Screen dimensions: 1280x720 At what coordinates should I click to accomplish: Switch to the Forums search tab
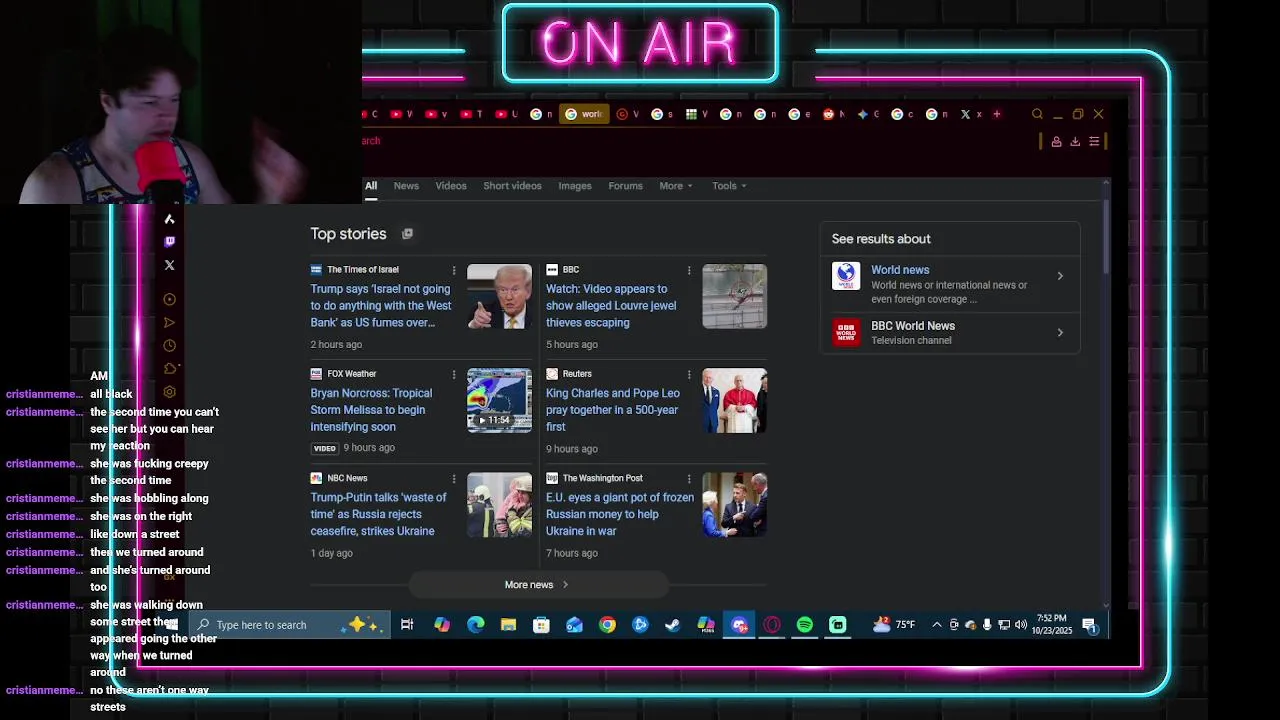(x=626, y=186)
